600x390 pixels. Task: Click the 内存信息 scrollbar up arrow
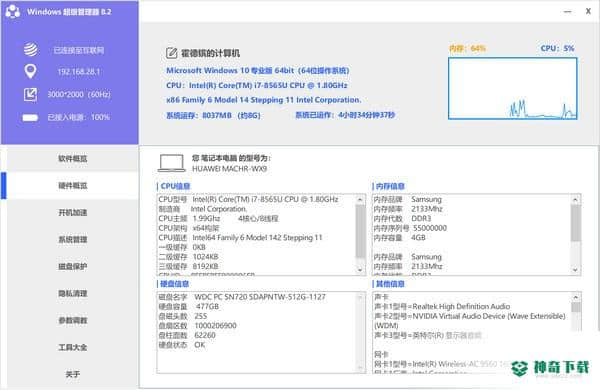pos(576,200)
